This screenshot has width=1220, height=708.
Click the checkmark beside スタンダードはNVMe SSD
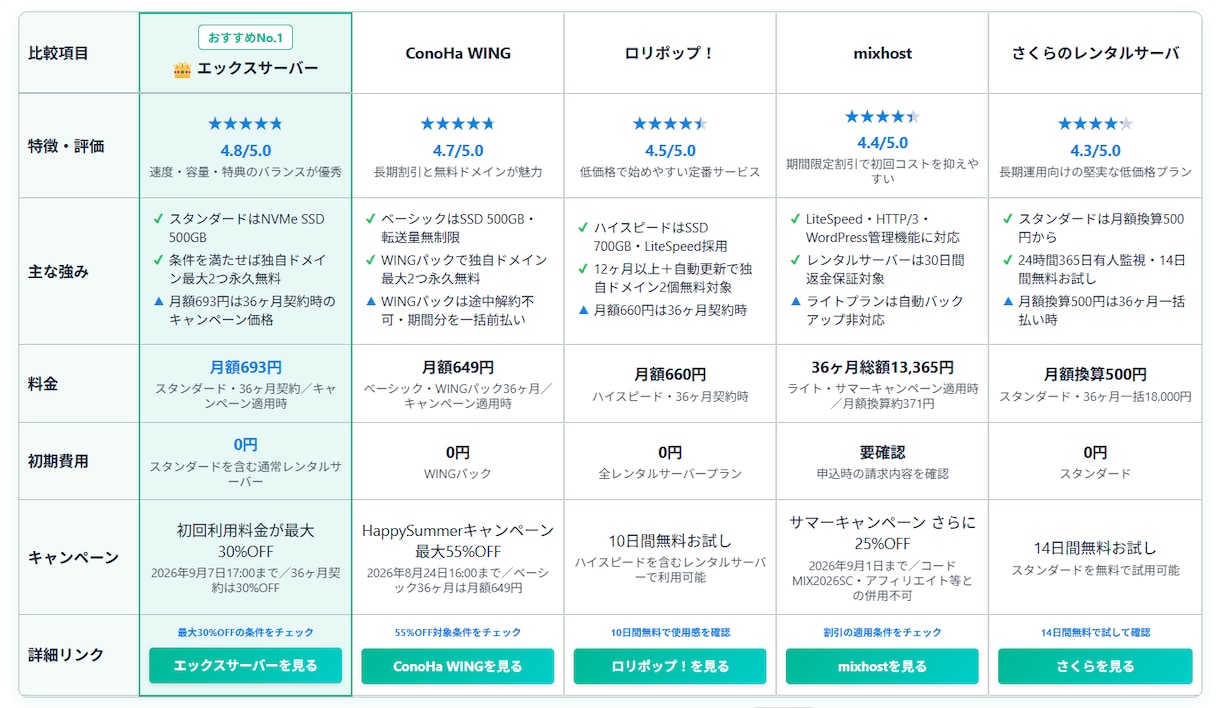pyautogui.click(x=158, y=219)
